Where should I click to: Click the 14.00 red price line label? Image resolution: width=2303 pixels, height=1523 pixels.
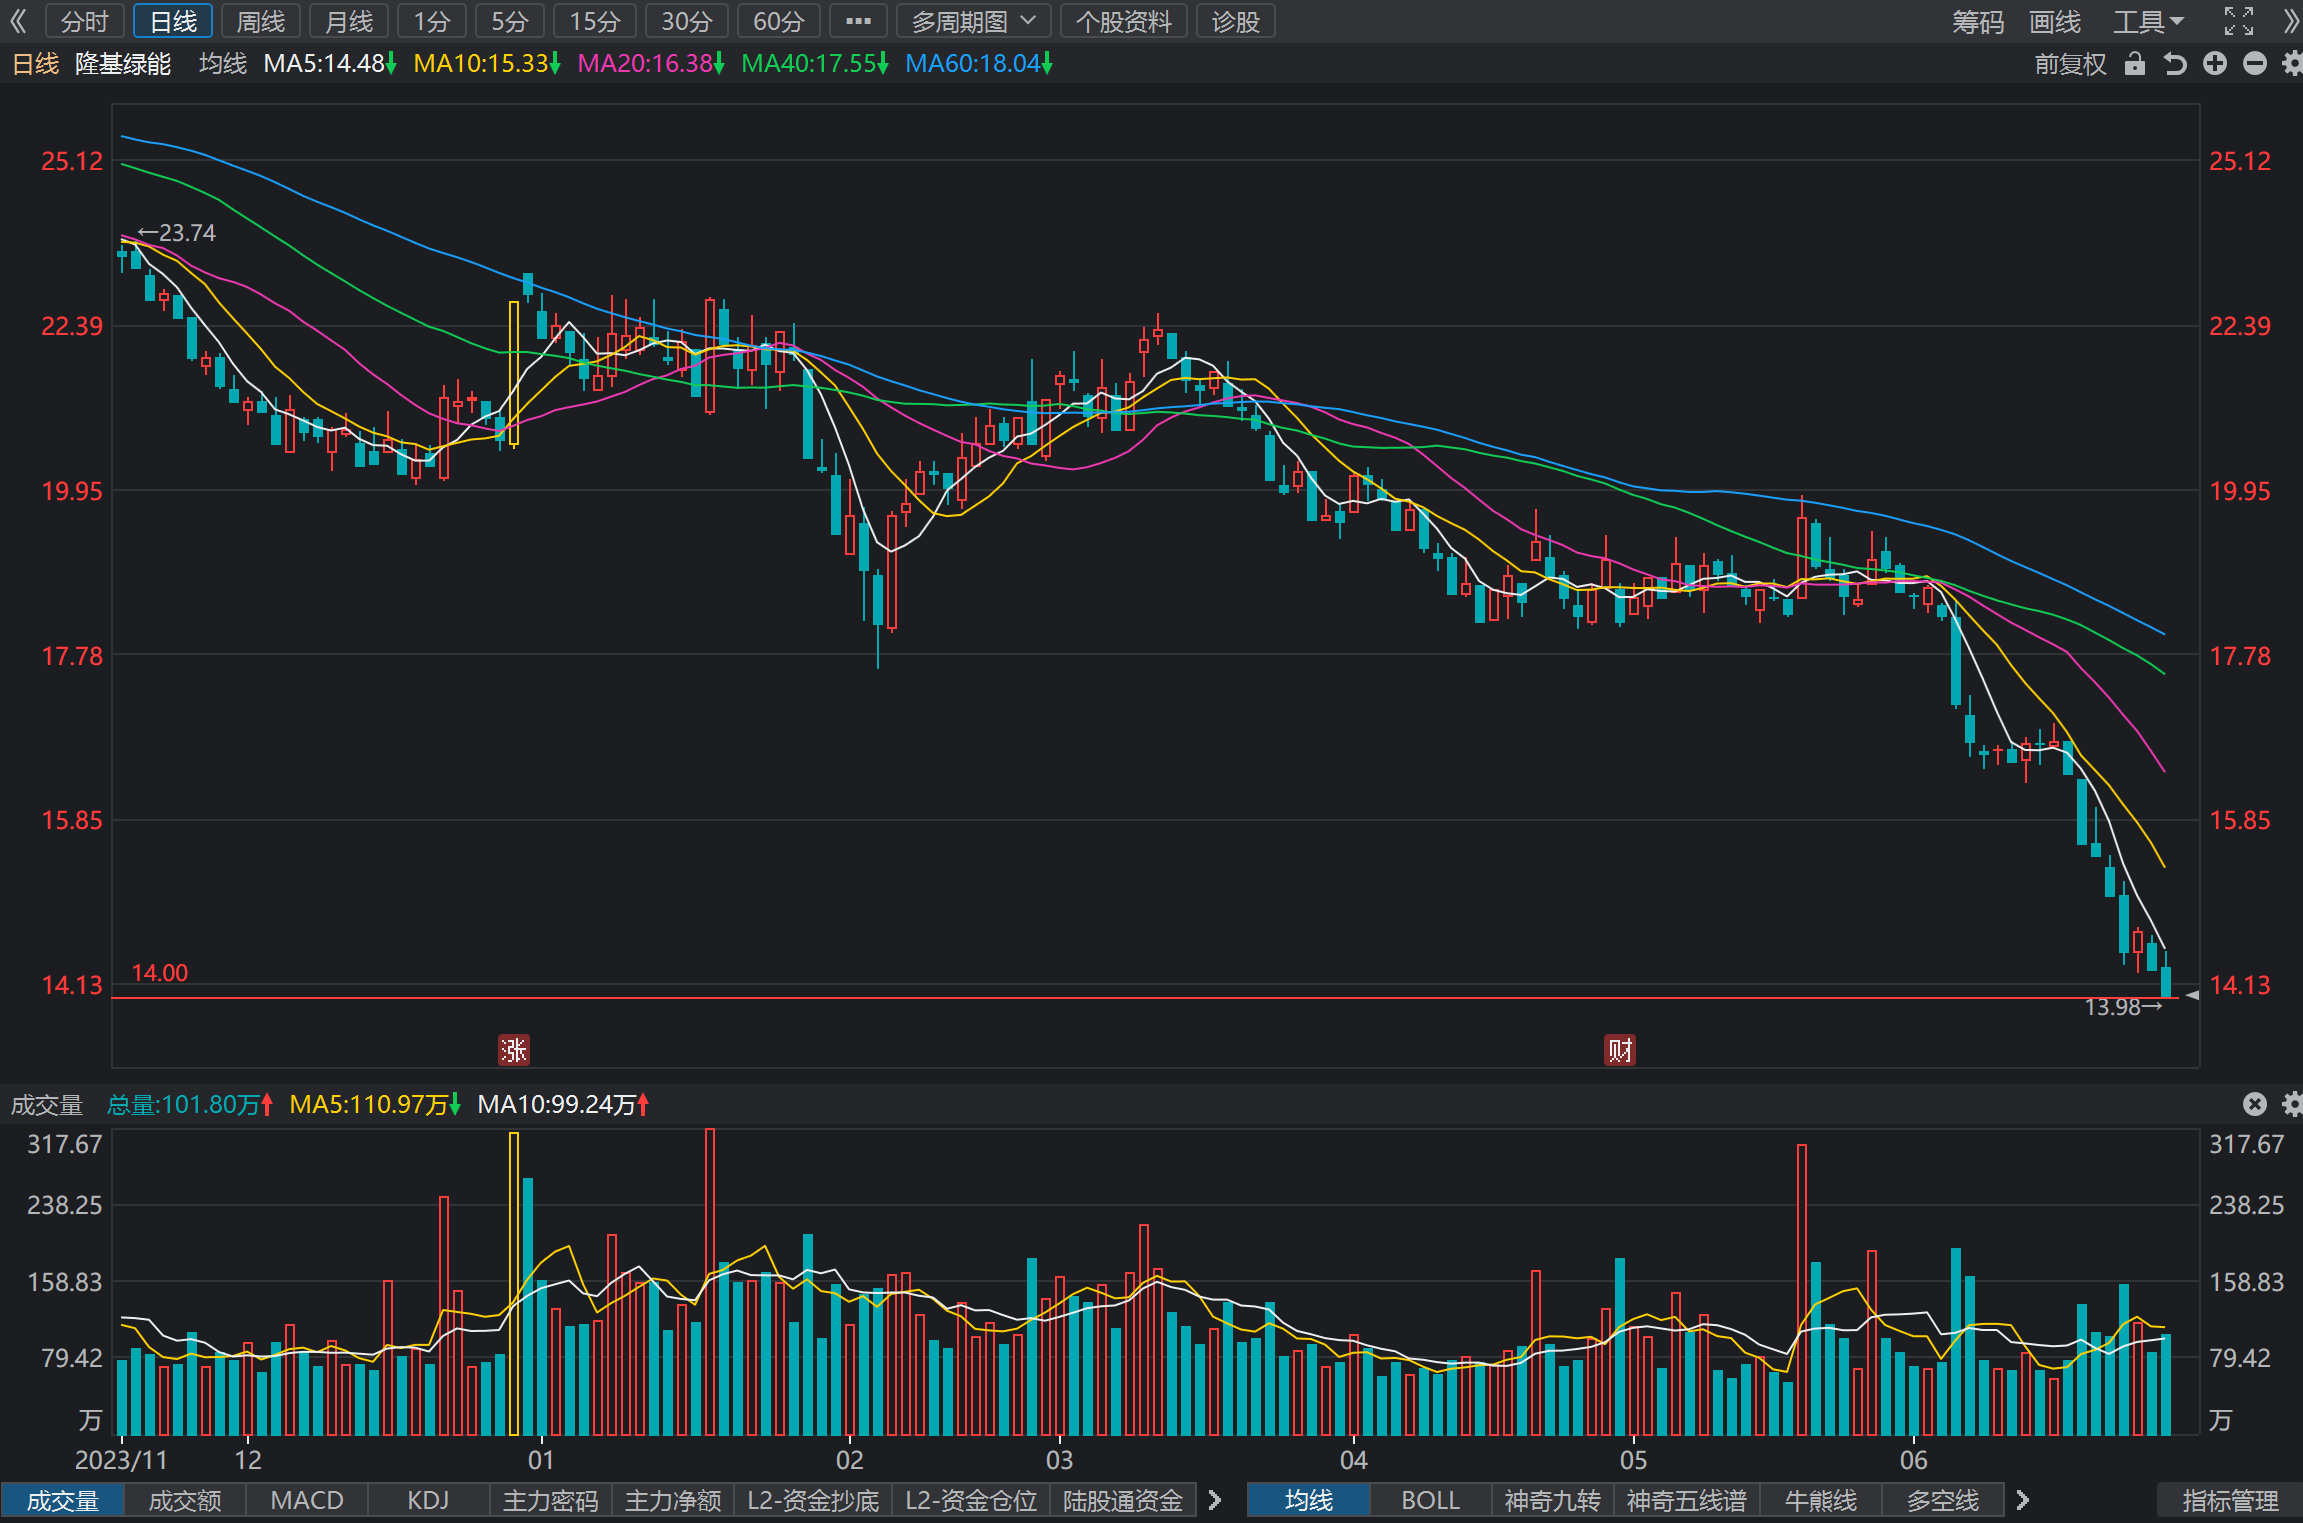160,973
